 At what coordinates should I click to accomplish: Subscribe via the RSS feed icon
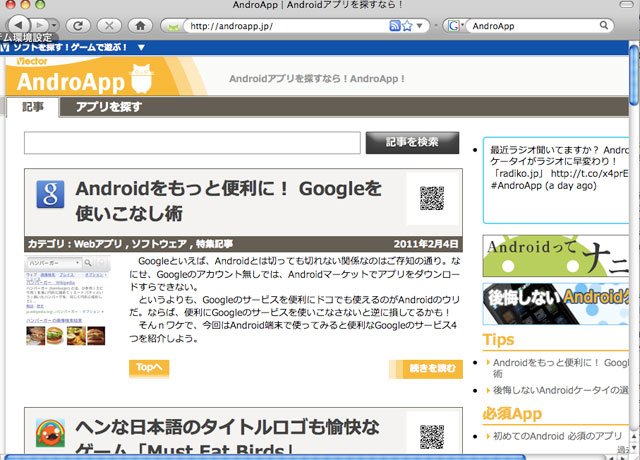(394, 26)
